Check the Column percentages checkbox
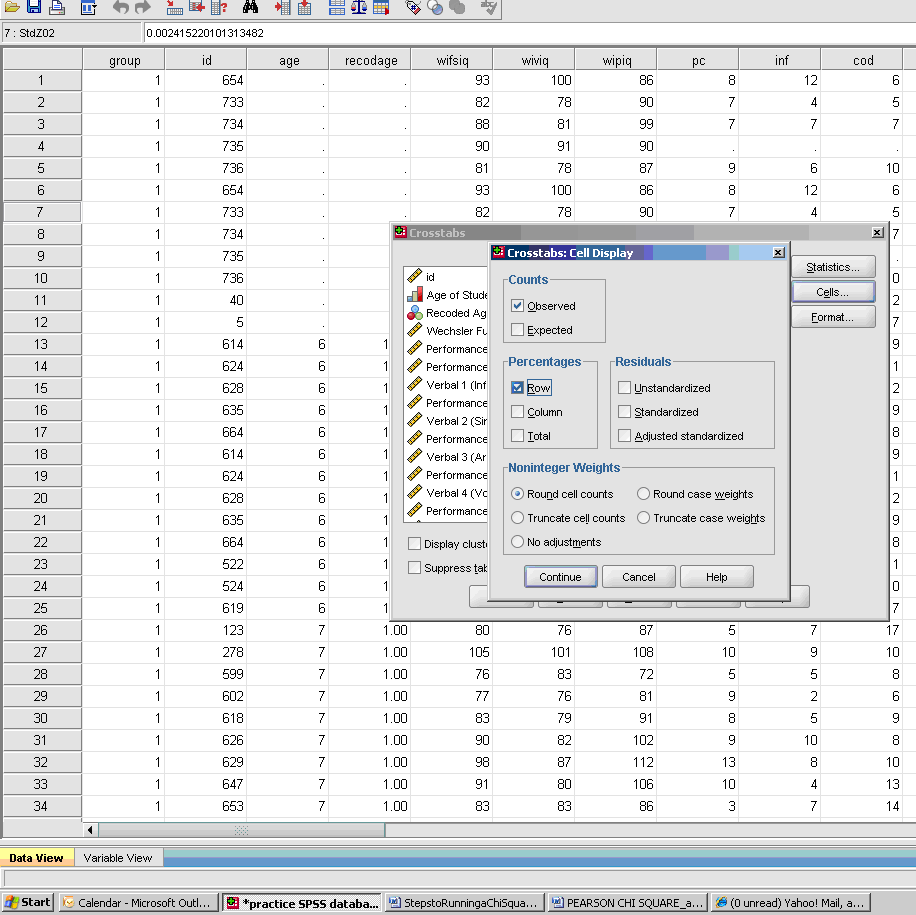This screenshot has height=915, width=916. click(517, 412)
